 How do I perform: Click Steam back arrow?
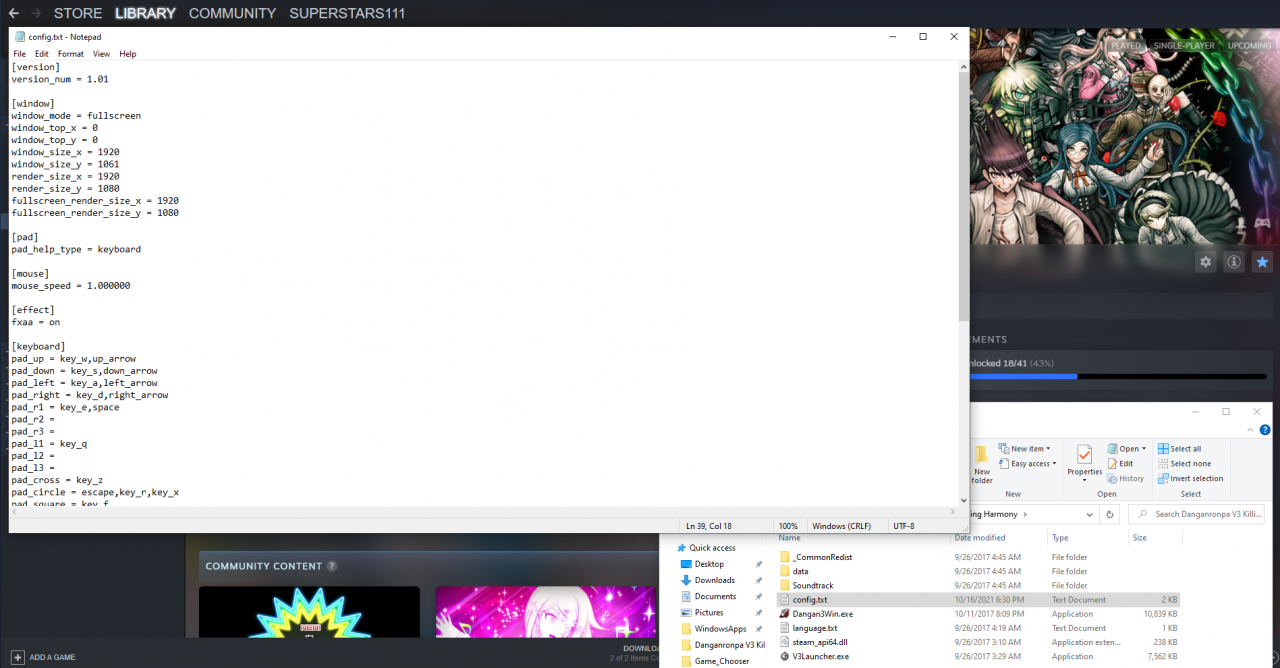13,13
